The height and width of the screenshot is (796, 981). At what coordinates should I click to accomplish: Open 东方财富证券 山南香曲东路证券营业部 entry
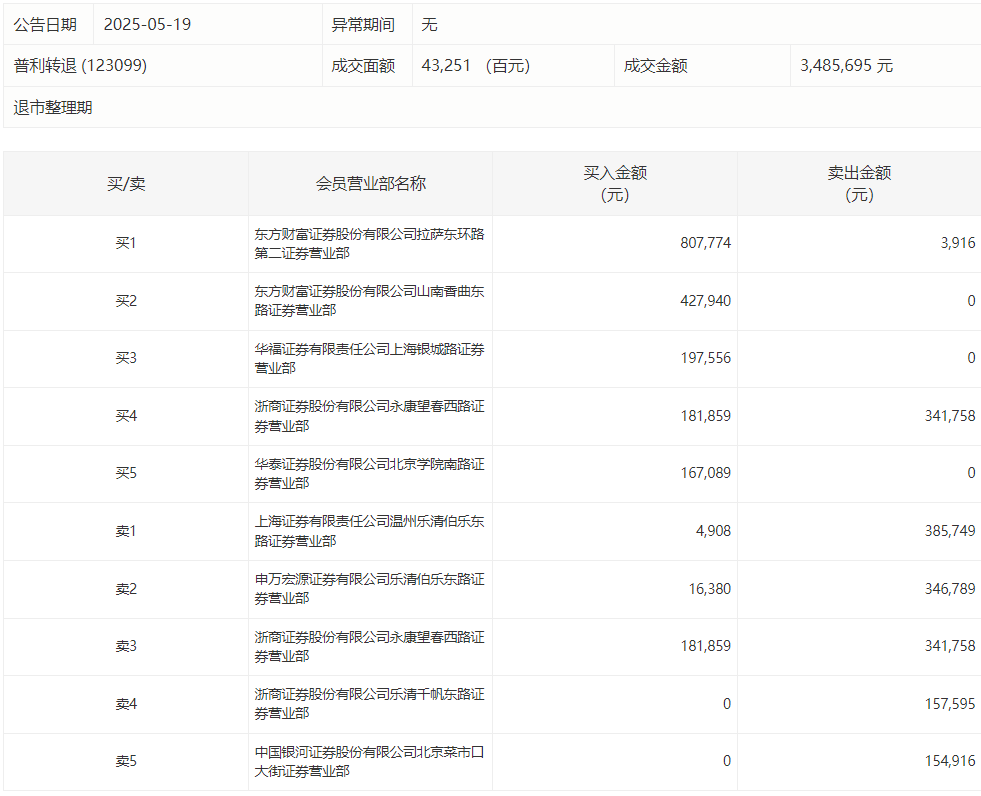pos(369,301)
